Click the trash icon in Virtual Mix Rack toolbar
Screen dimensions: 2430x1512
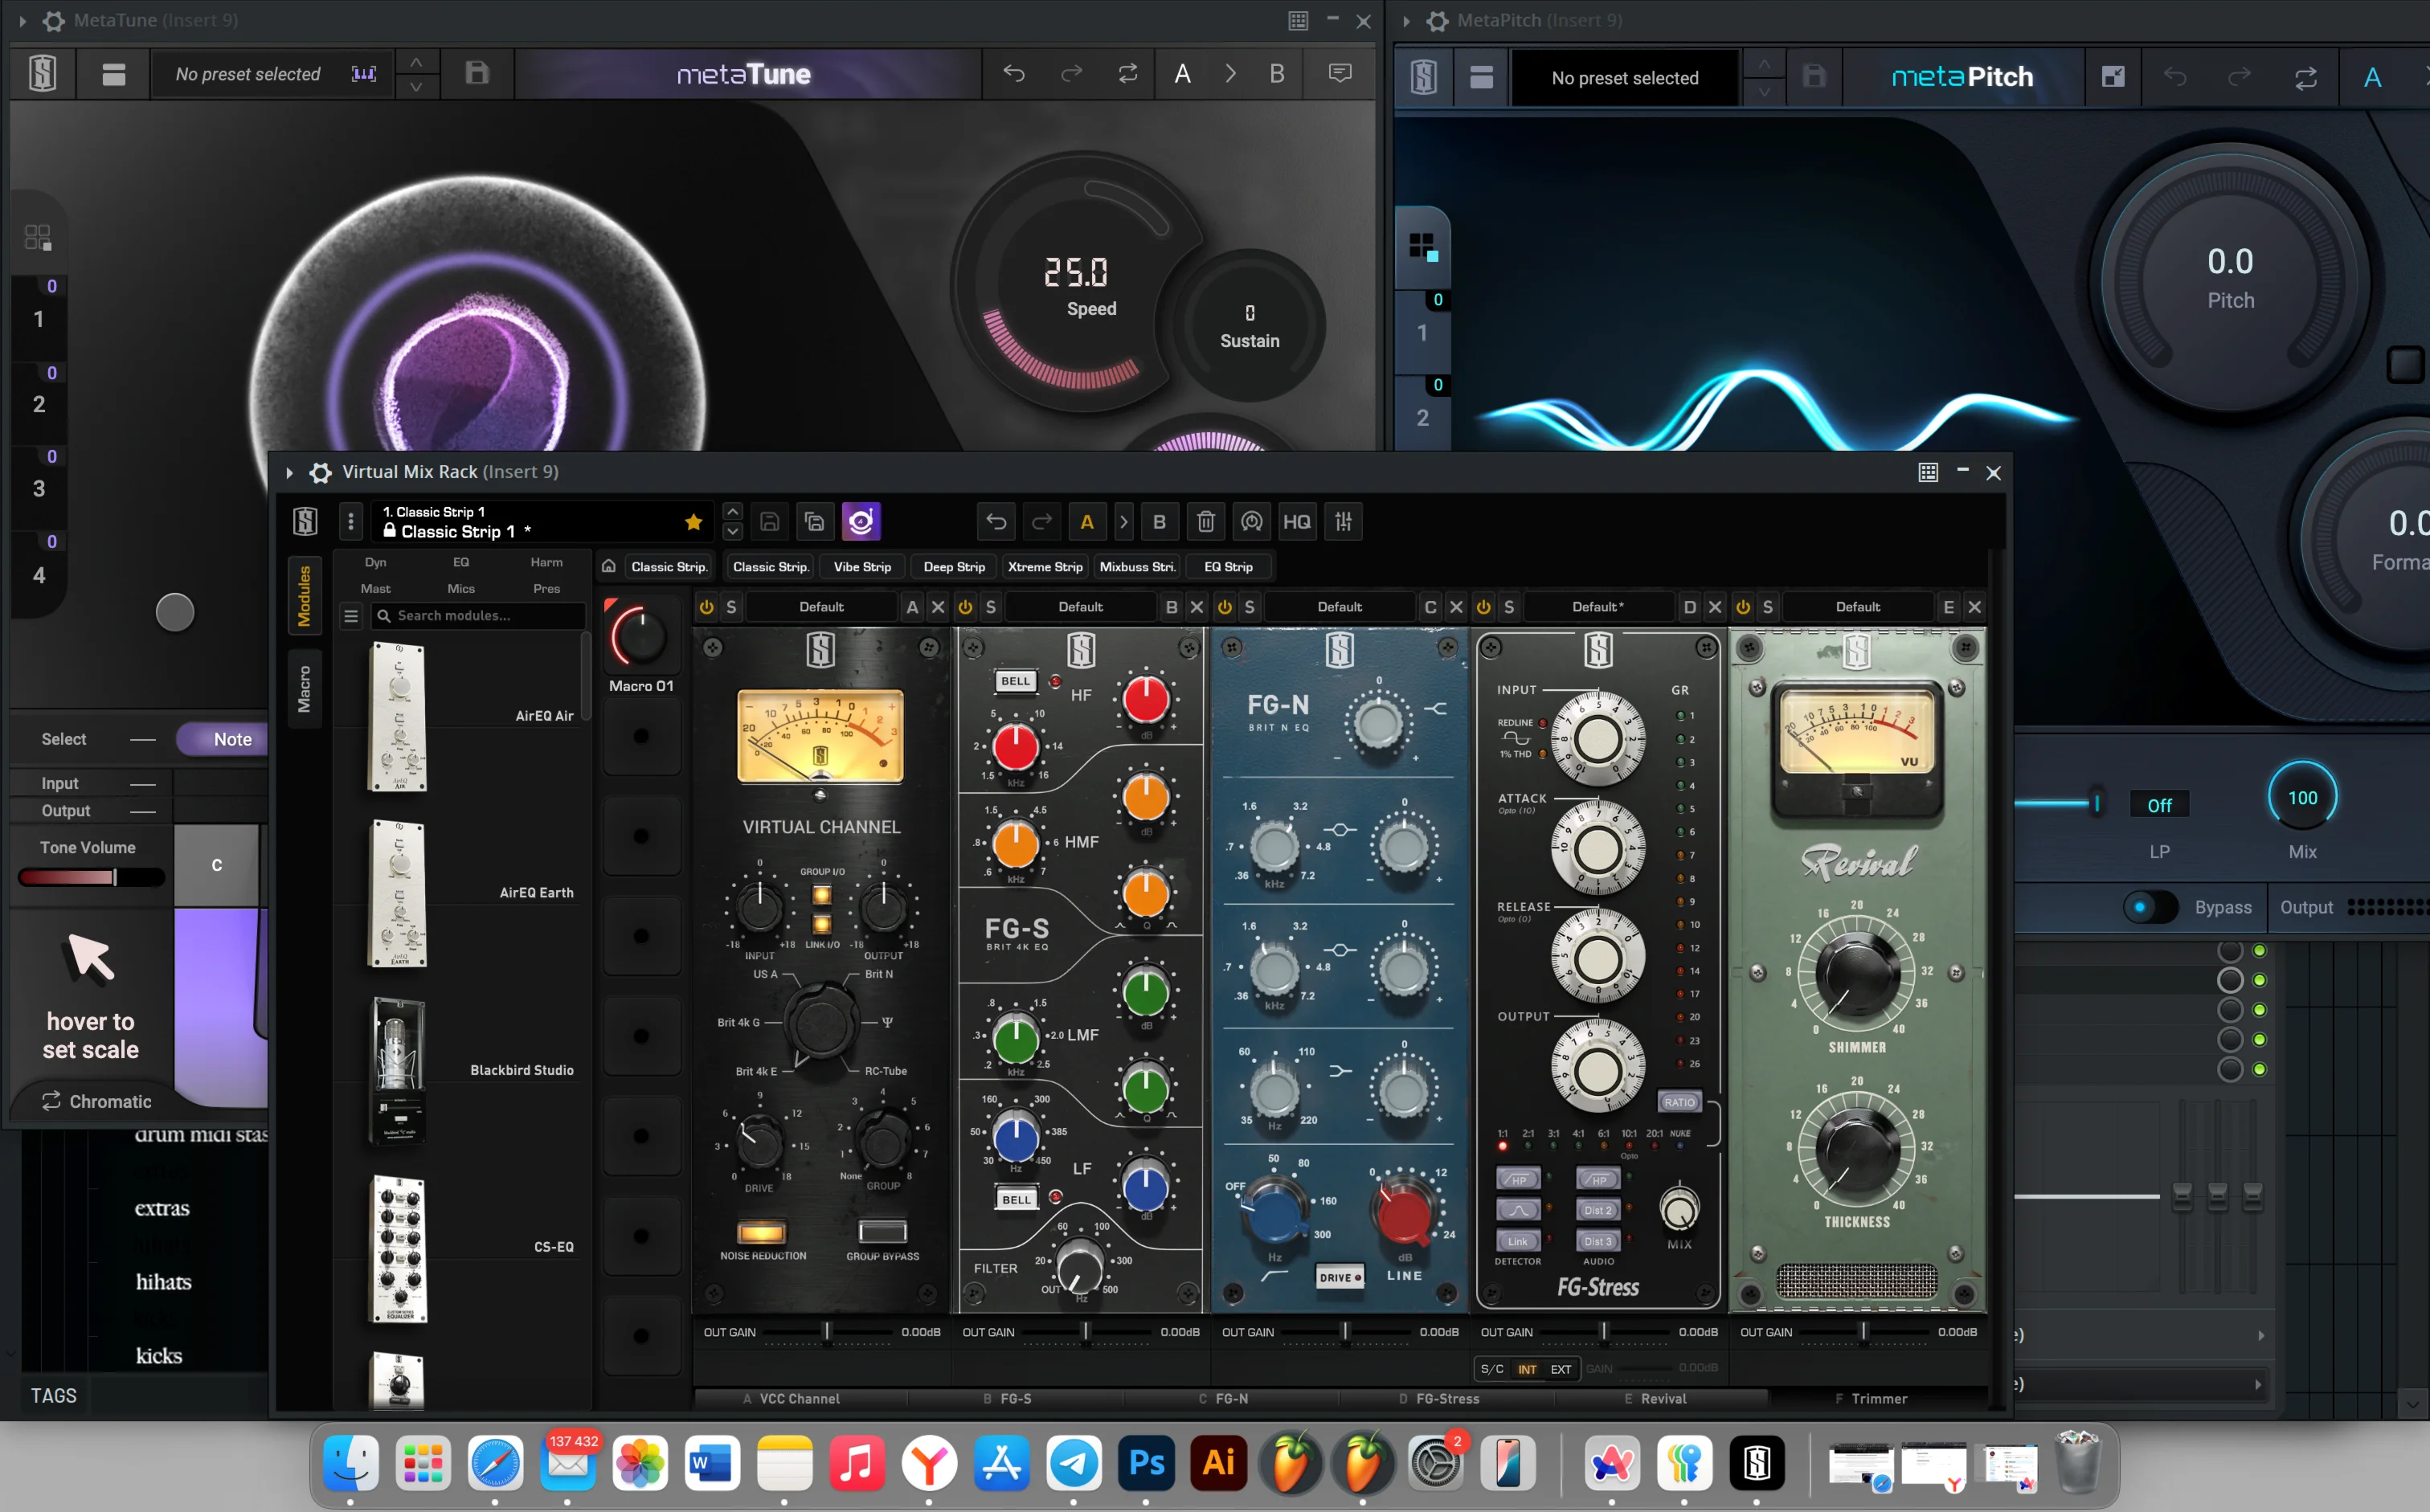coord(1205,522)
